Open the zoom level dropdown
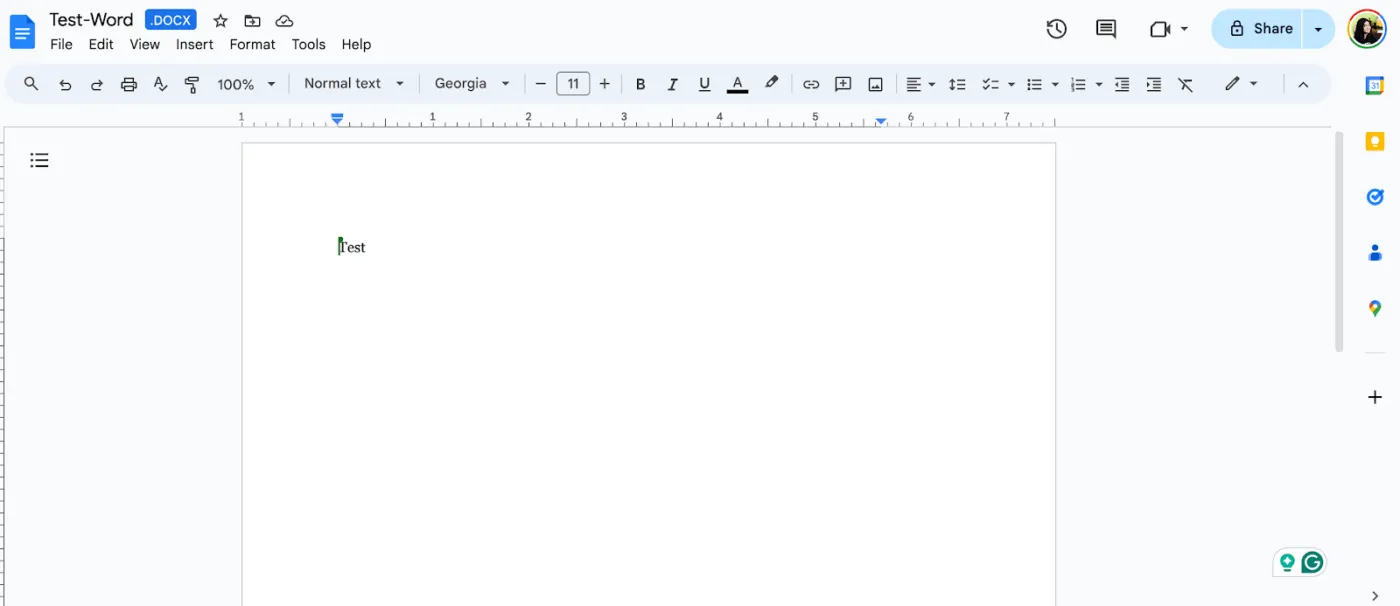1400x606 pixels. (x=244, y=84)
